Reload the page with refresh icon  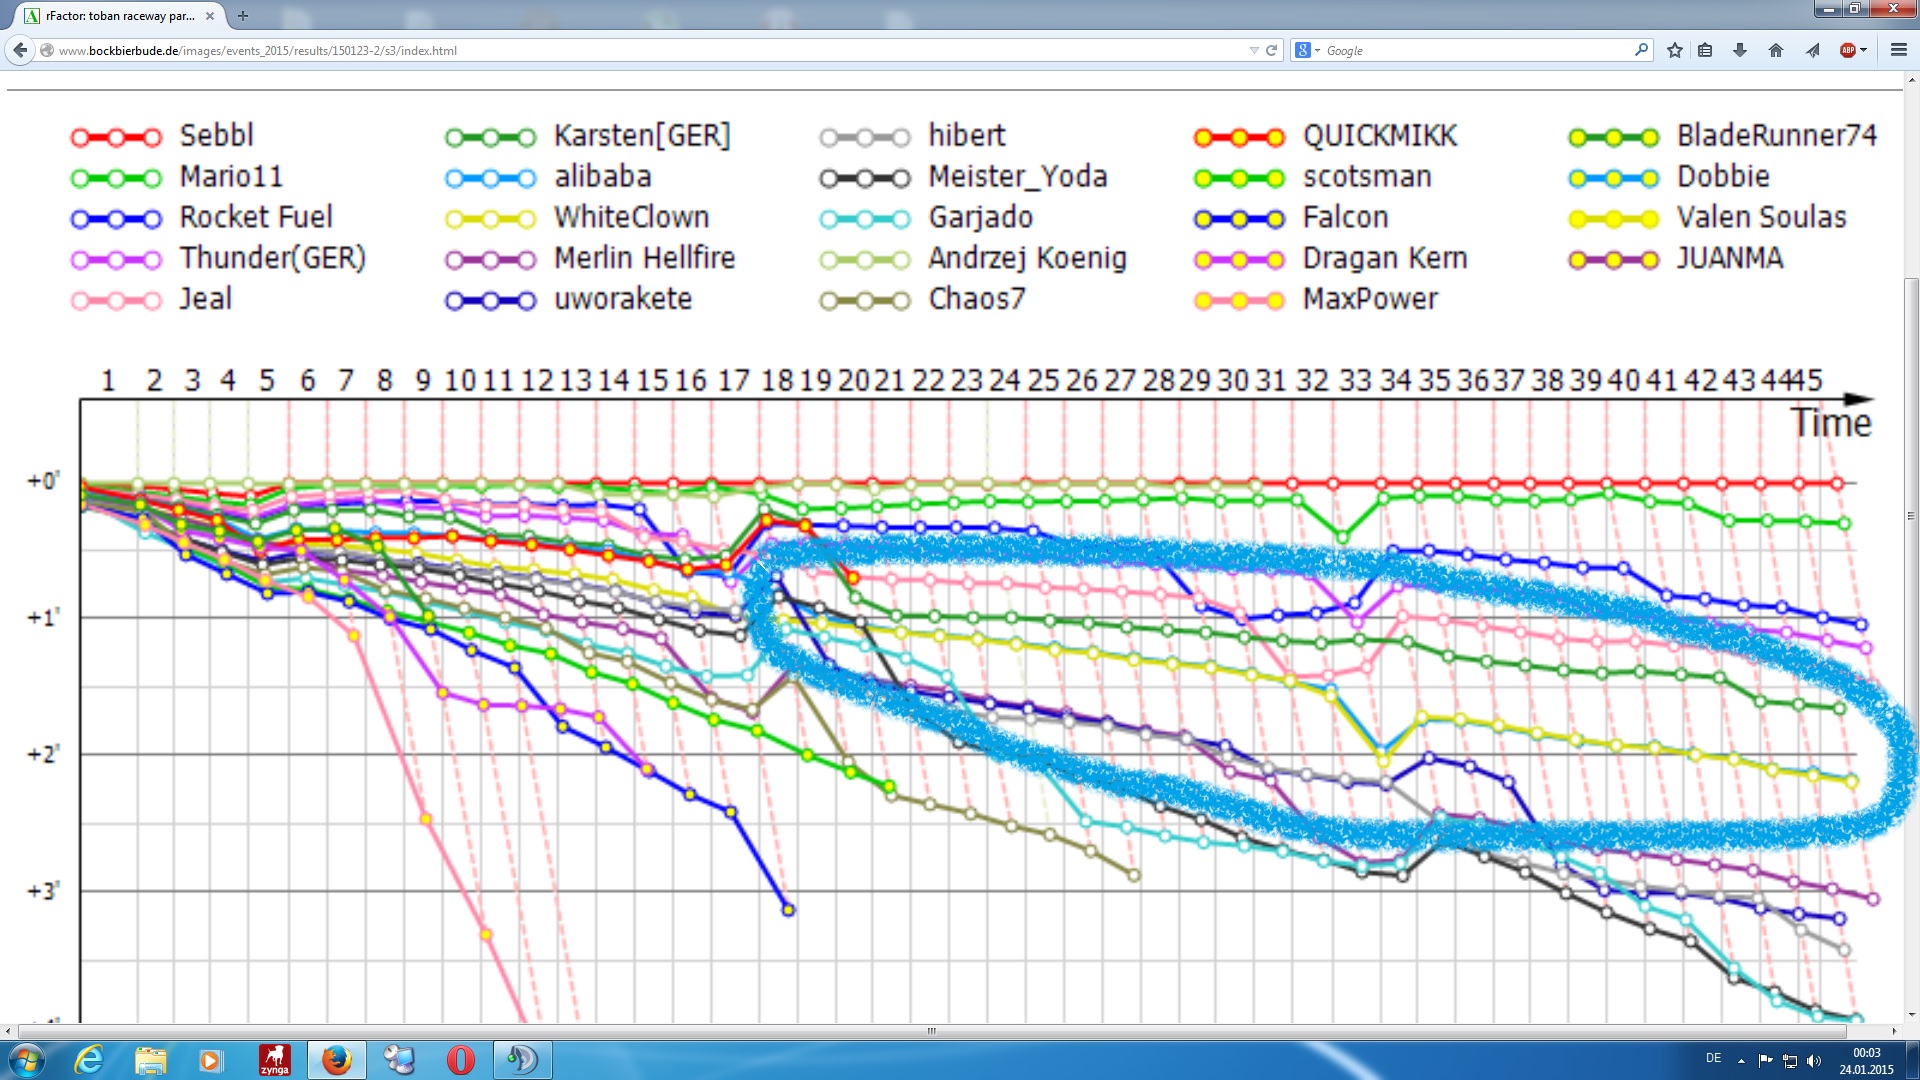coord(1272,50)
